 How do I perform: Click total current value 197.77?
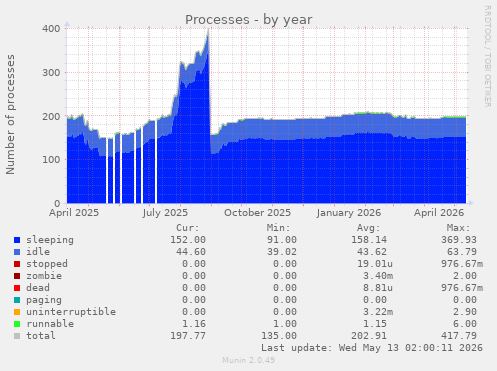[x=188, y=336]
